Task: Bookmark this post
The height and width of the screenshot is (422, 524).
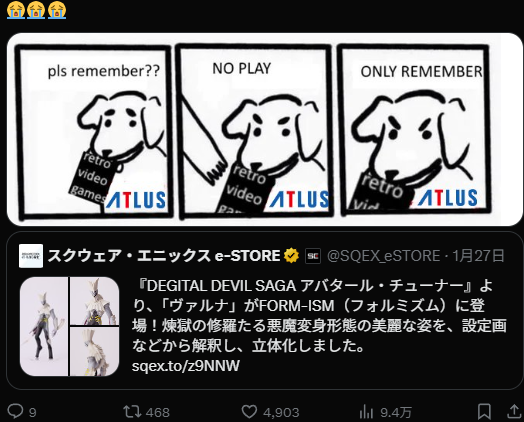Action: [x=484, y=412]
